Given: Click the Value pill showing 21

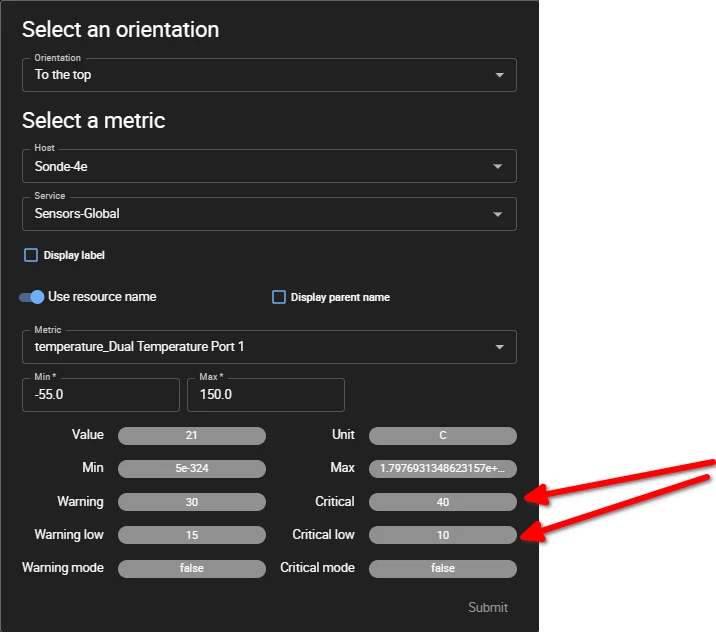Looking at the screenshot, I should [x=192, y=436].
